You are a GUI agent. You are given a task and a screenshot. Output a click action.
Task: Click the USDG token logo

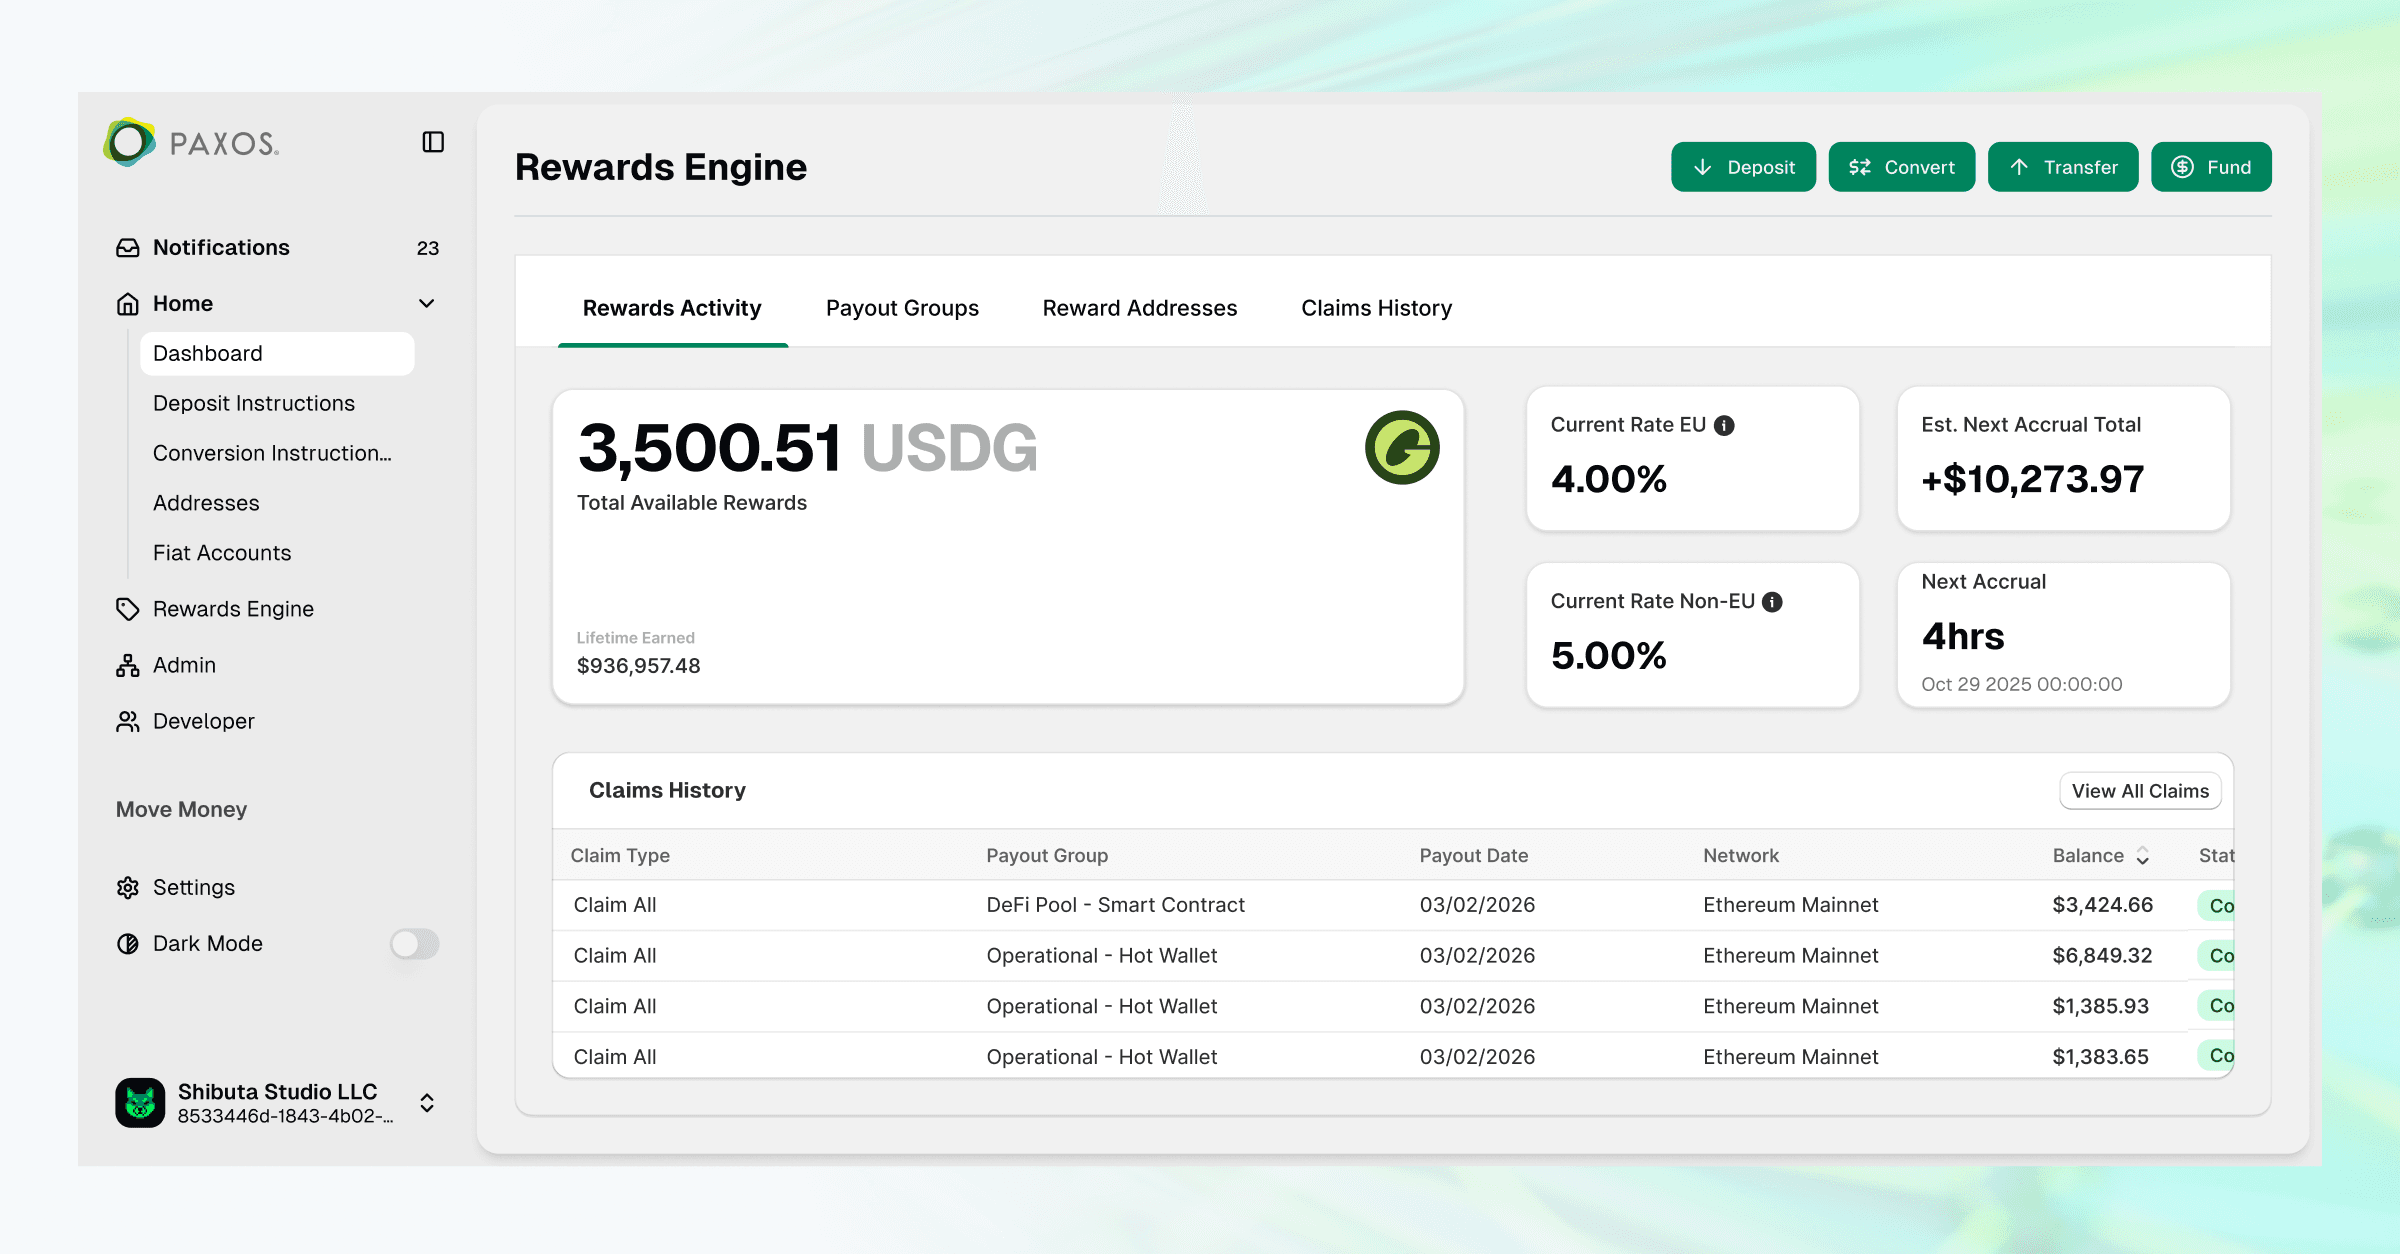1402,448
